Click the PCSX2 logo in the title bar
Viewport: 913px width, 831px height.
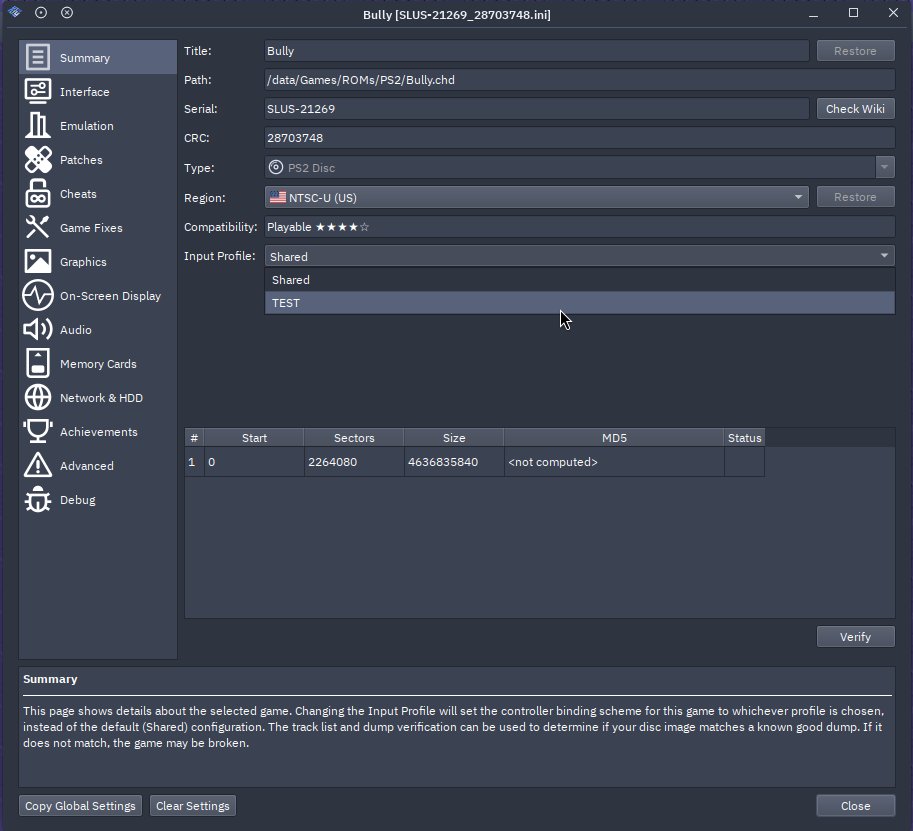pos(15,12)
